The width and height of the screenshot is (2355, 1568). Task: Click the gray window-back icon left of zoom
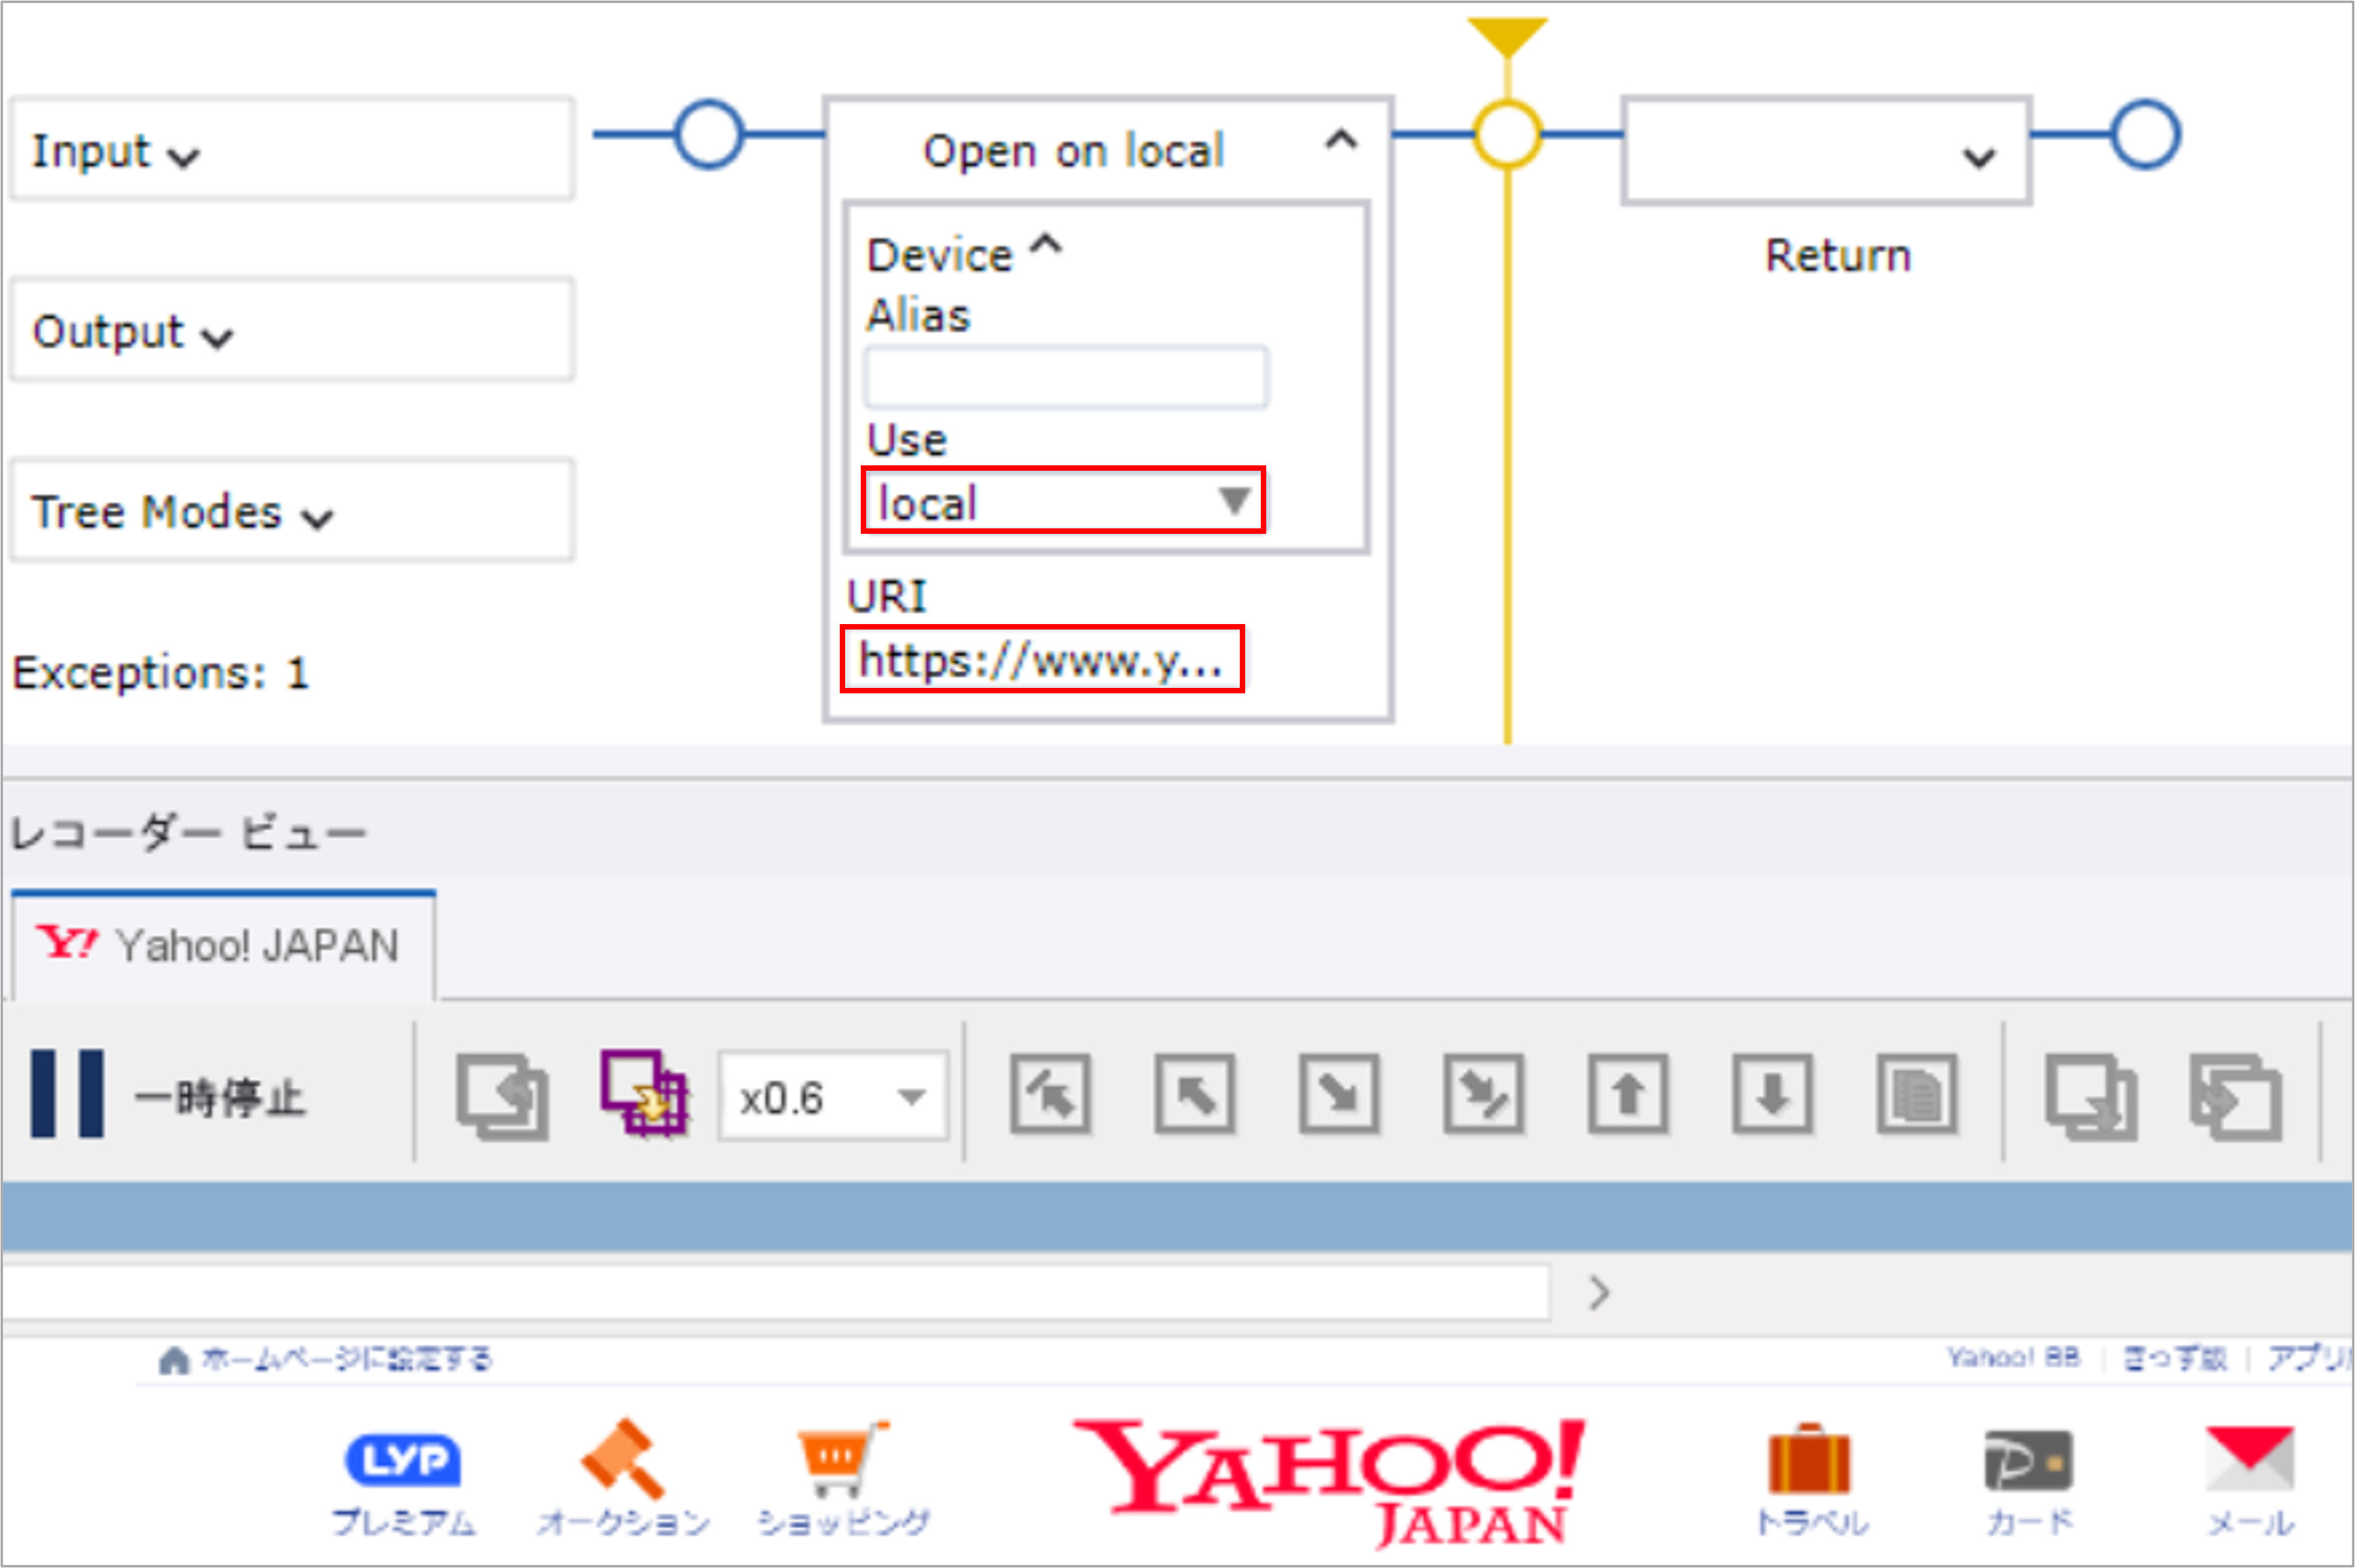click(x=502, y=1095)
